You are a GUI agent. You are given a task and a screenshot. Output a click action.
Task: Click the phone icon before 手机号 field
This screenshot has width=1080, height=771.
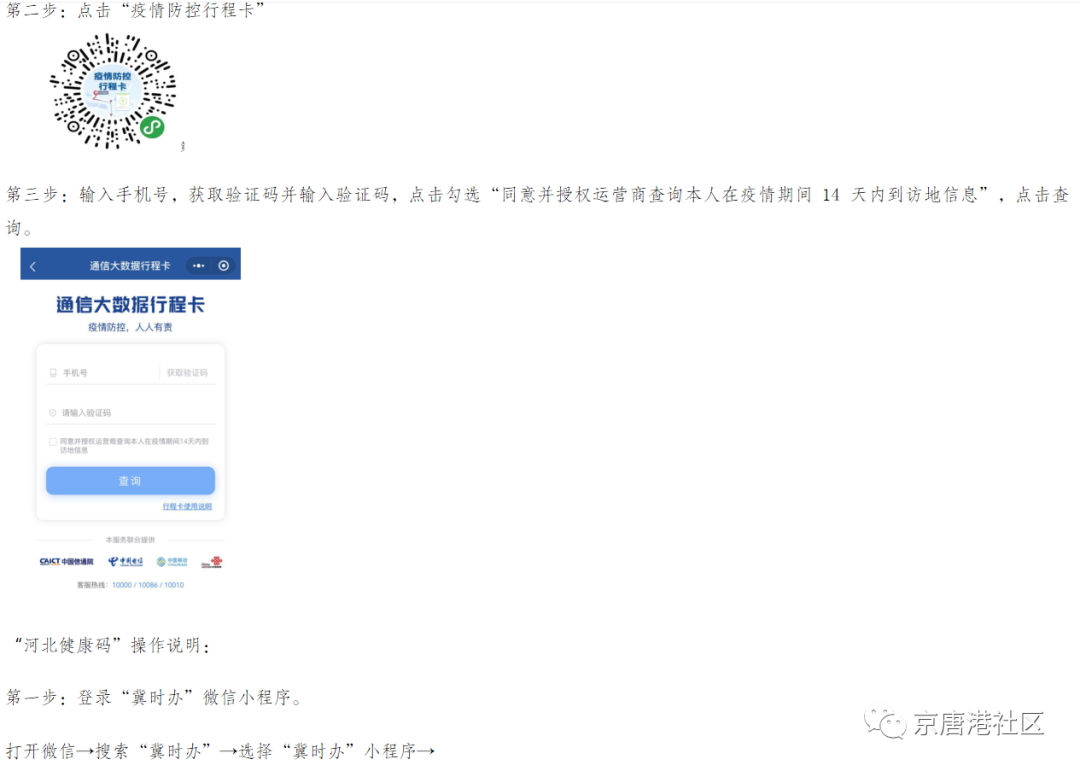click(x=53, y=373)
